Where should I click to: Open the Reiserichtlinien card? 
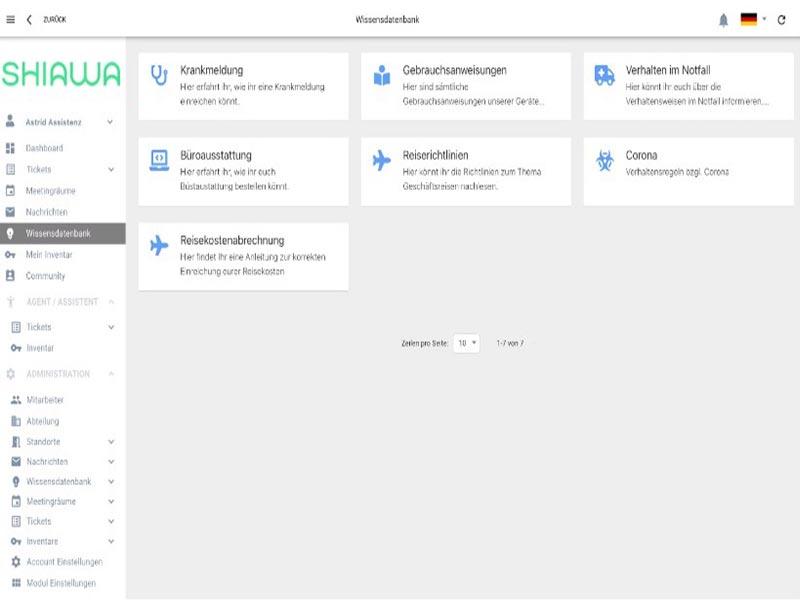click(x=466, y=171)
